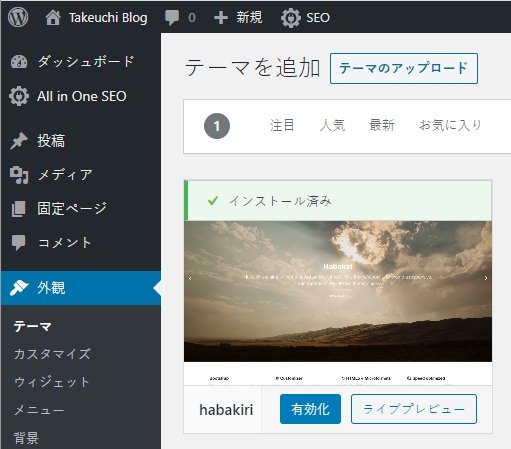Select 外観 in the sidebar
Viewport: 511px width, 449px height.
tap(51, 287)
